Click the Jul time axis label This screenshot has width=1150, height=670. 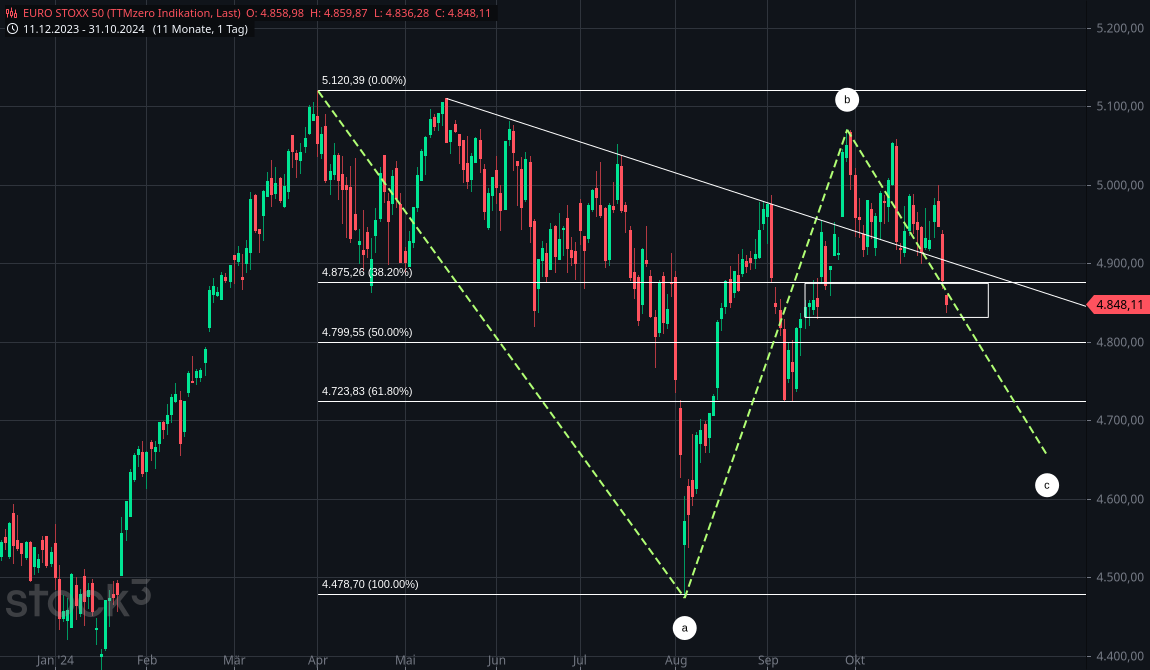[579, 660]
